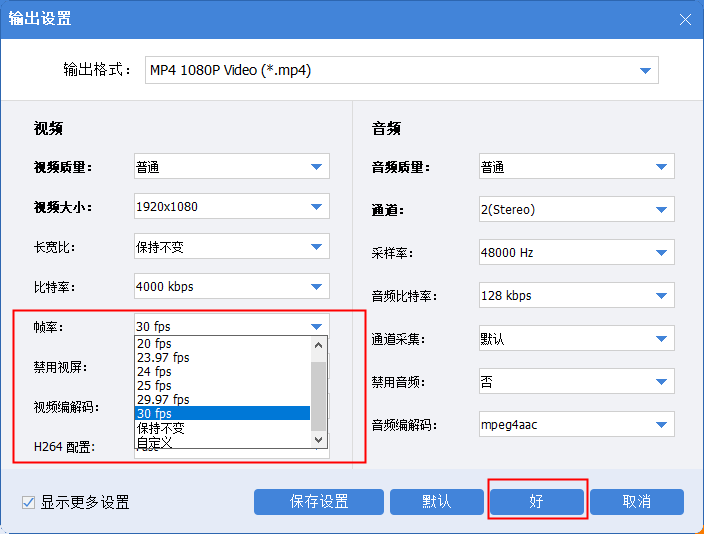Confirm with the 好 button
This screenshot has height=534, width=704.
click(536, 502)
